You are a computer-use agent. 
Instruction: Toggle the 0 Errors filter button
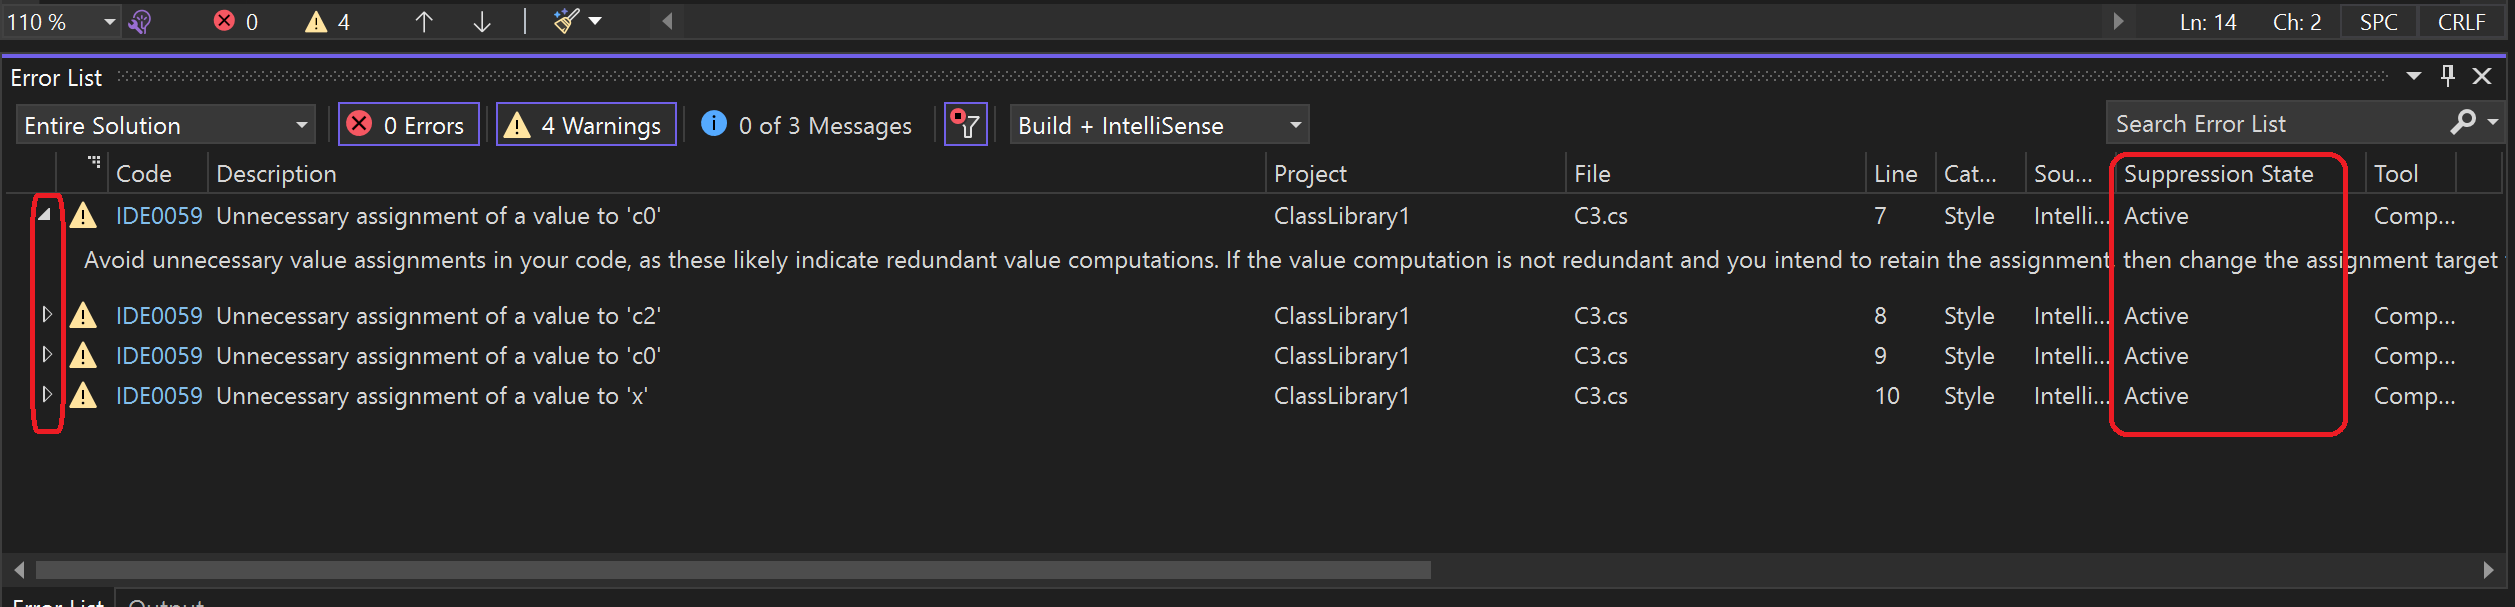pyautogui.click(x=408, y=124)
